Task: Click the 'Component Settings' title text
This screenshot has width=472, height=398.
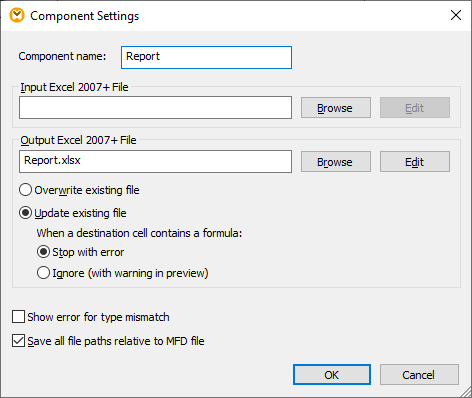Action: pyautogui.click(x=85, y=16)
